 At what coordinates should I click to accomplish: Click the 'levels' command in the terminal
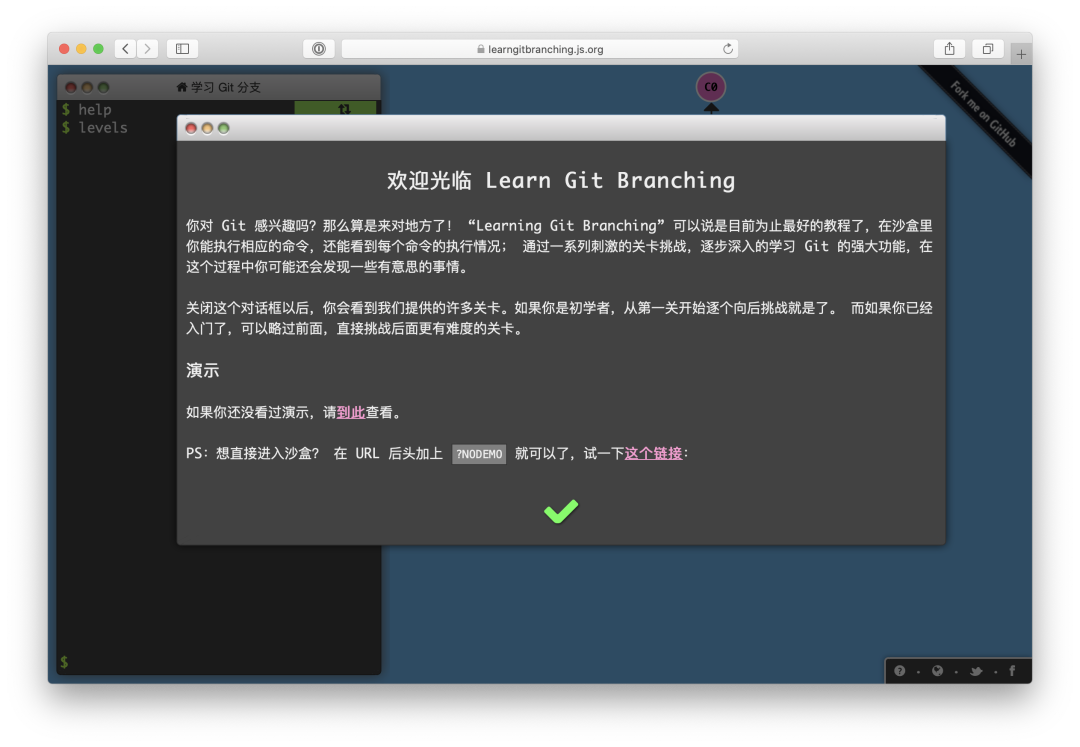pos(103,127)
